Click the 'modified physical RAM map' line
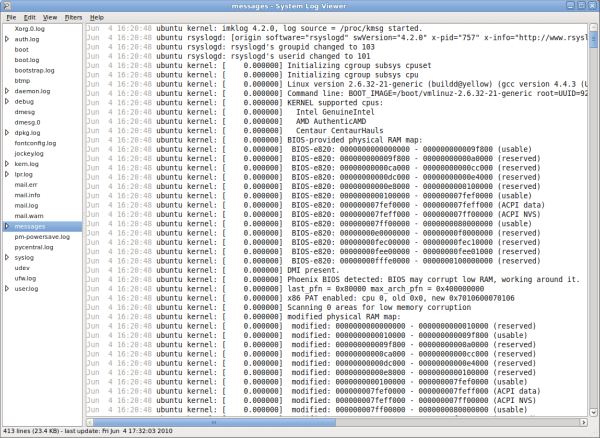 [x=243, y=317]
